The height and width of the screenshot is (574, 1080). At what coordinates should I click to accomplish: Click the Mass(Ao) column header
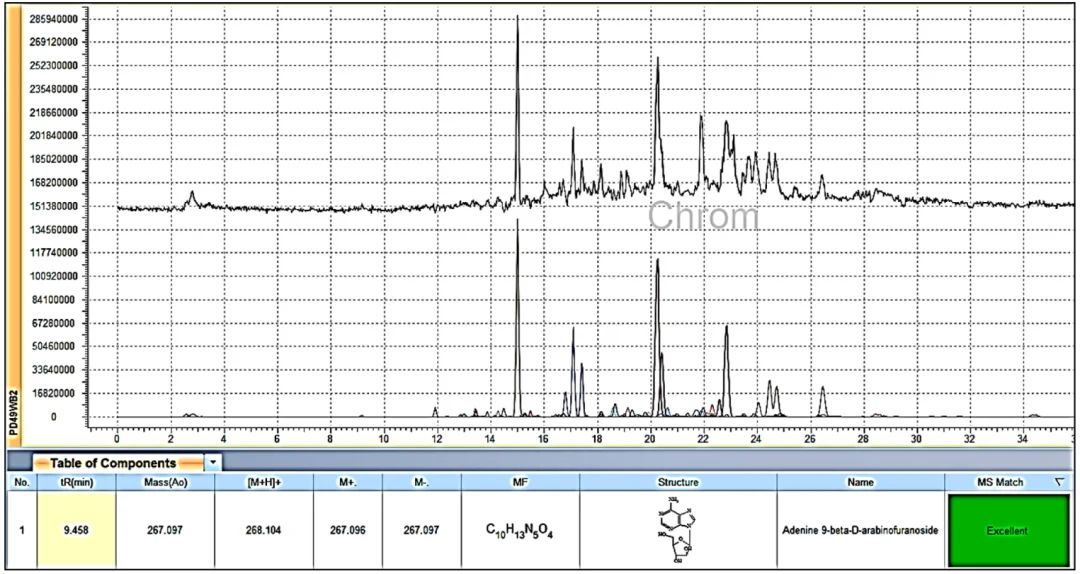165,482
